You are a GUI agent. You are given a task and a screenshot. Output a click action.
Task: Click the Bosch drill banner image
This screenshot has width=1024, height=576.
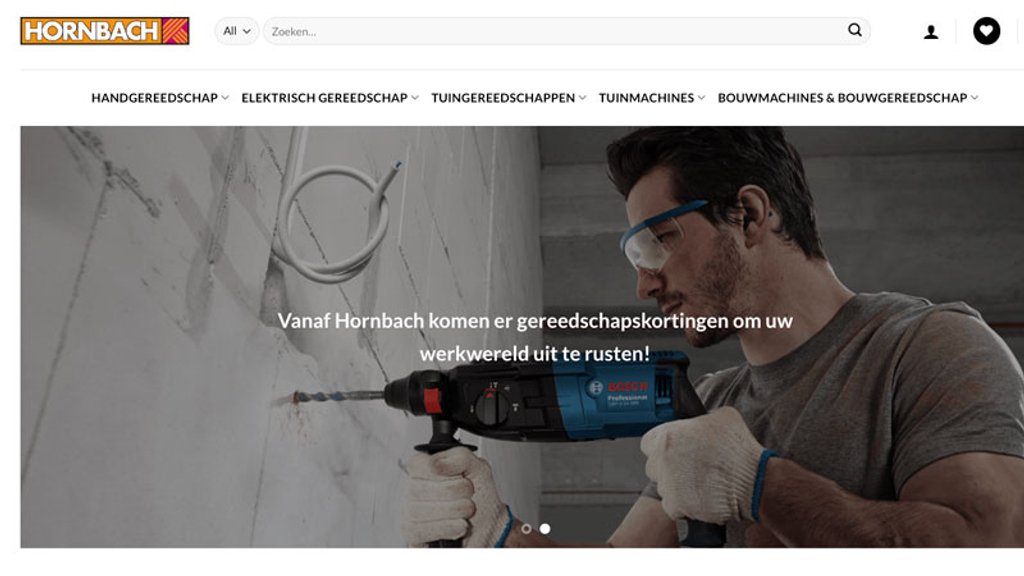tap(522, 336)
